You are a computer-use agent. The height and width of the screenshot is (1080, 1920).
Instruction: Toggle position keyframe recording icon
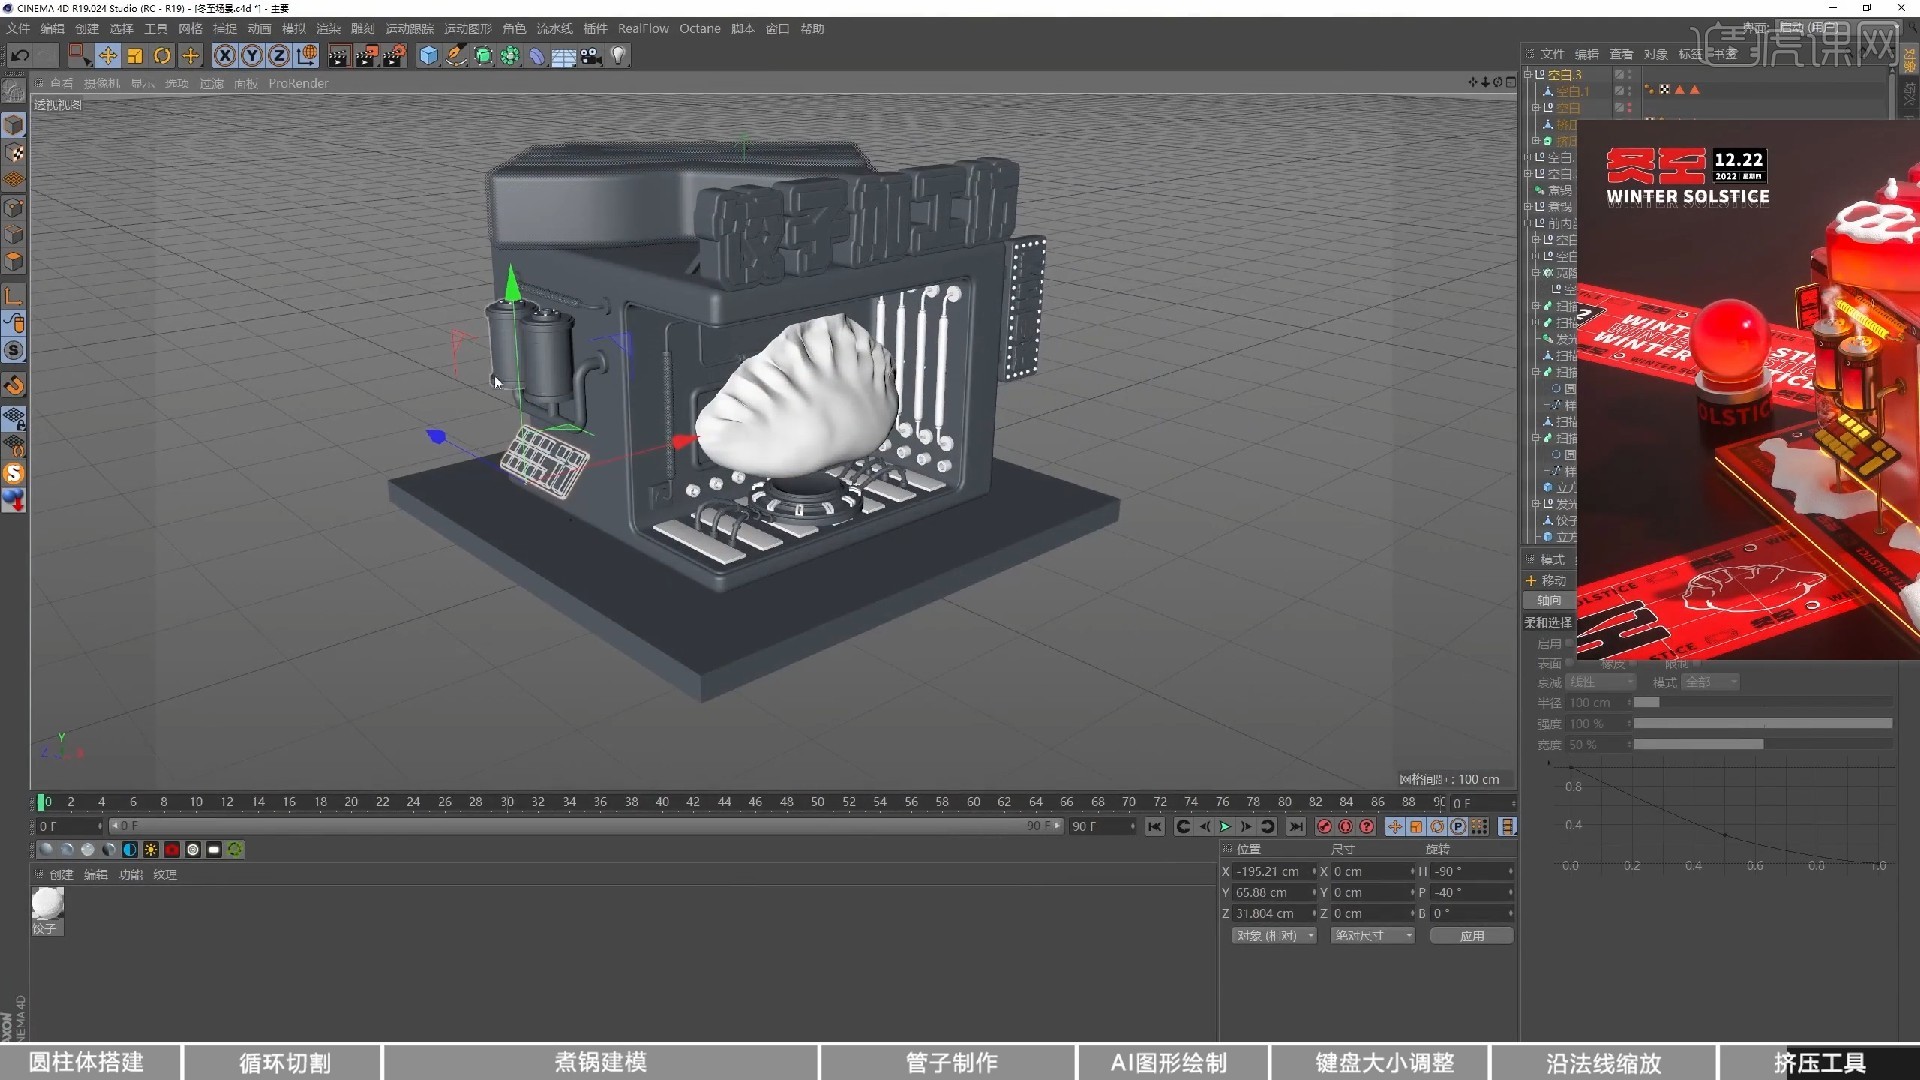pos(1395,827)
